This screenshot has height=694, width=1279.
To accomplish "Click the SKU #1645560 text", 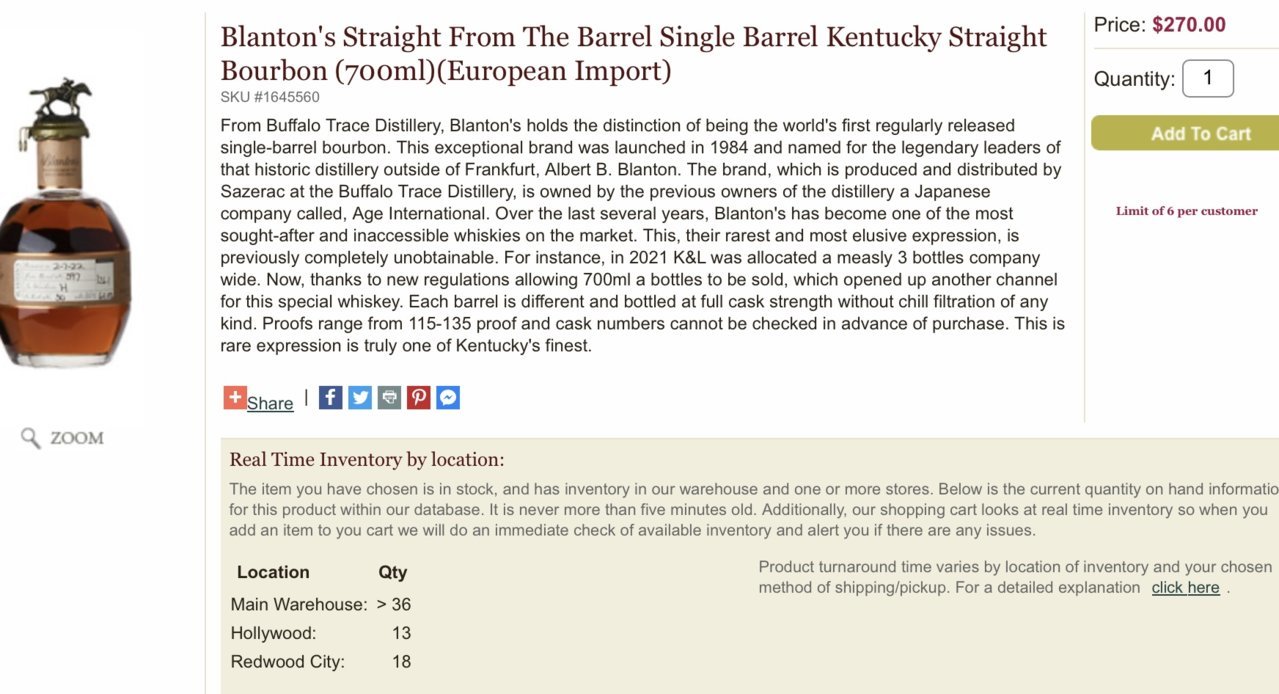I will pos(270,97).
